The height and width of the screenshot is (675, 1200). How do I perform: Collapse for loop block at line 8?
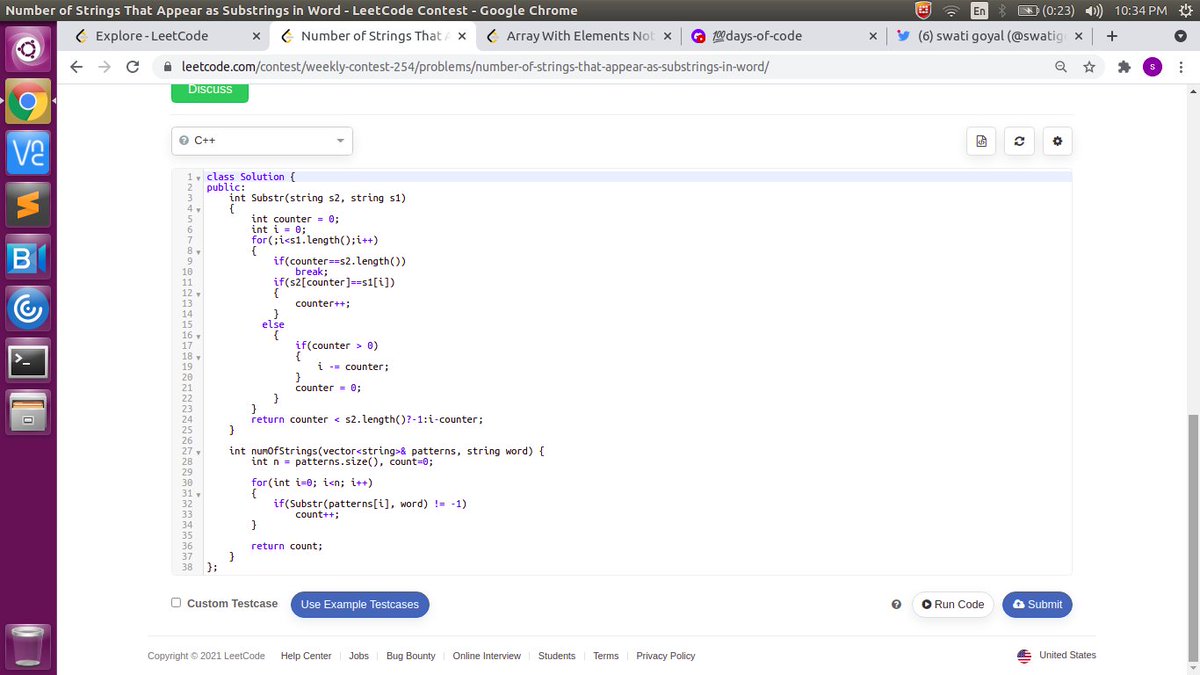coord(198,251)
